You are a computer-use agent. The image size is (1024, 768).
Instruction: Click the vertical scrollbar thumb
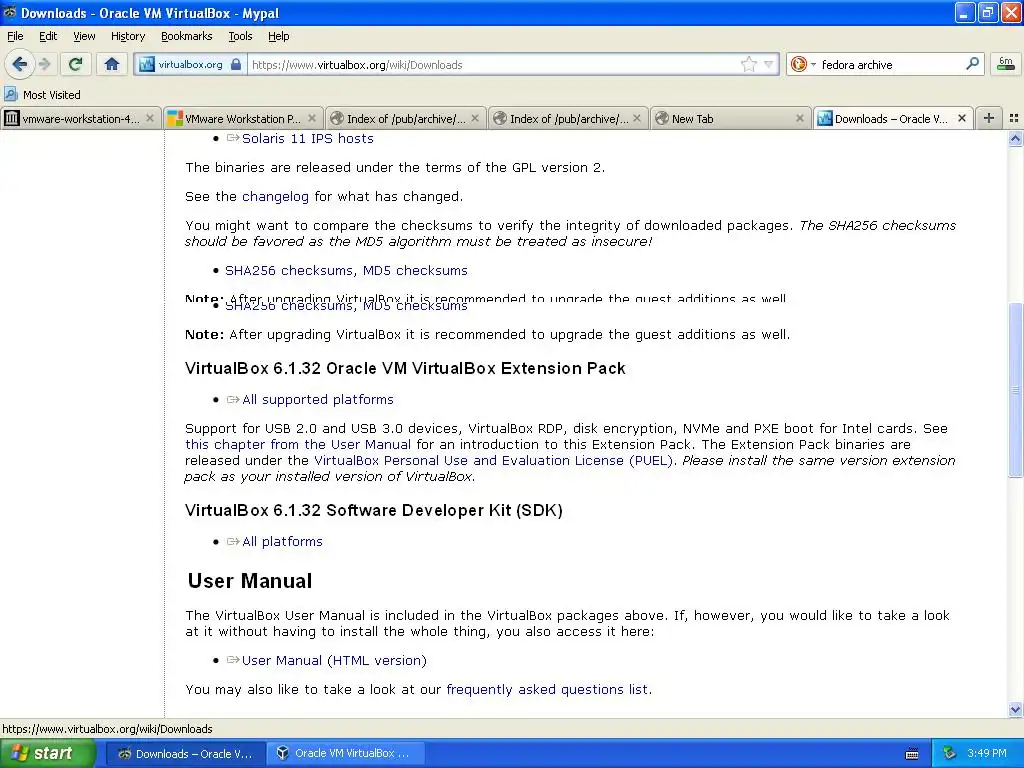pos(1015,390)
